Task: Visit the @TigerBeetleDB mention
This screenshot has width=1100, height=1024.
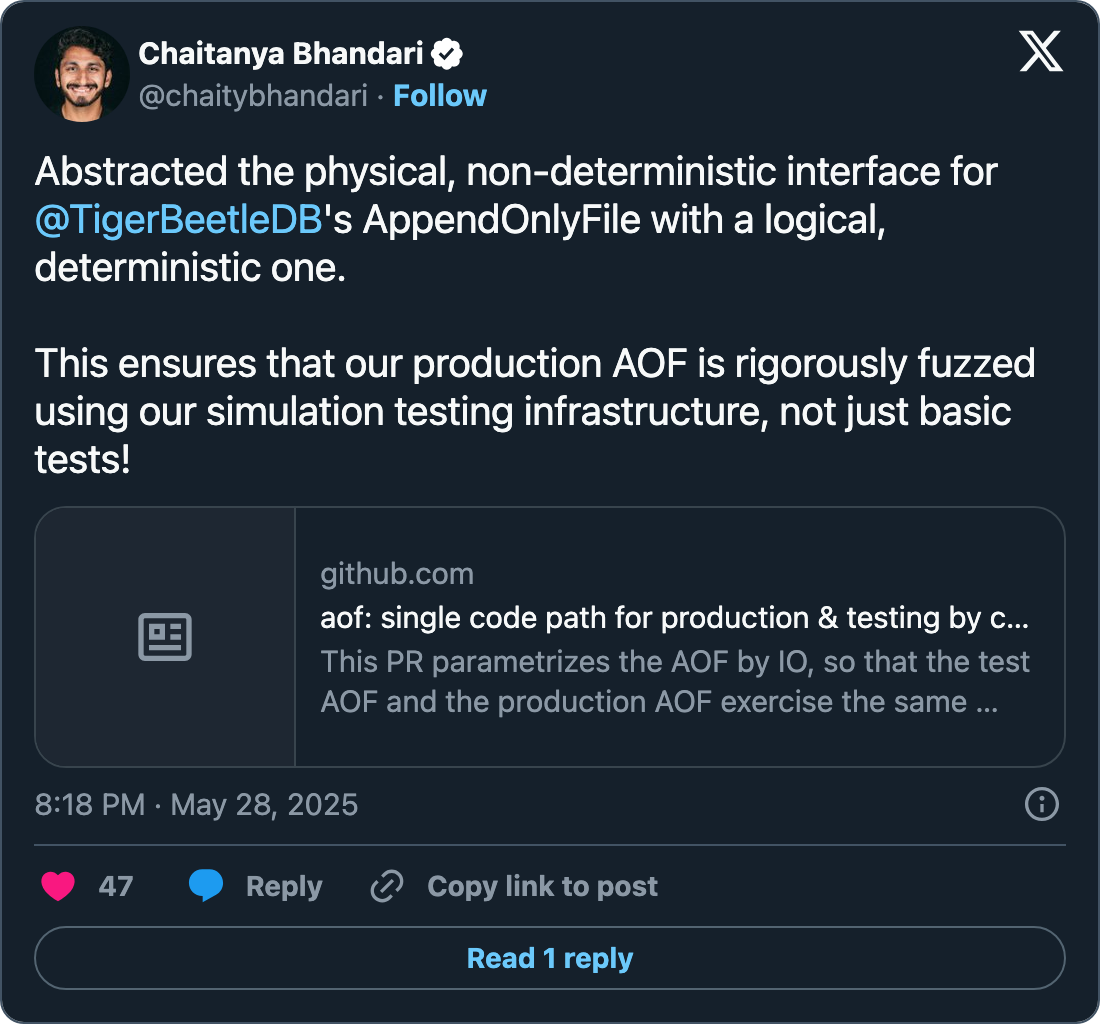Action: click(x=179, y=220)
